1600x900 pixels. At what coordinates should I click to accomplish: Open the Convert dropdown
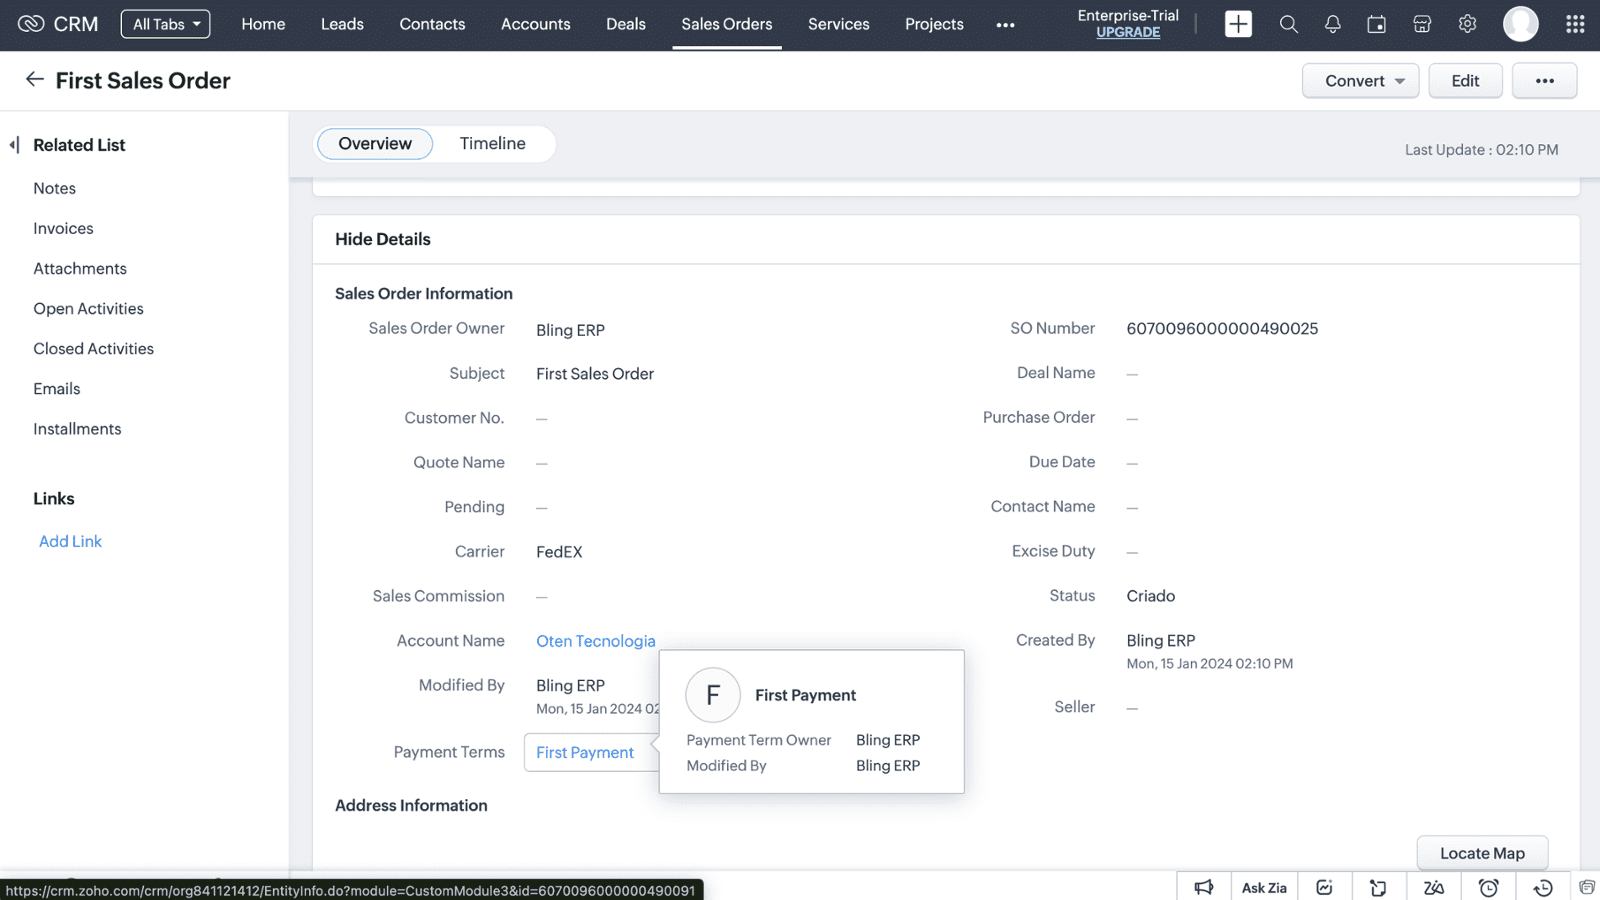pyautogui.click(x=1360, y=81)
